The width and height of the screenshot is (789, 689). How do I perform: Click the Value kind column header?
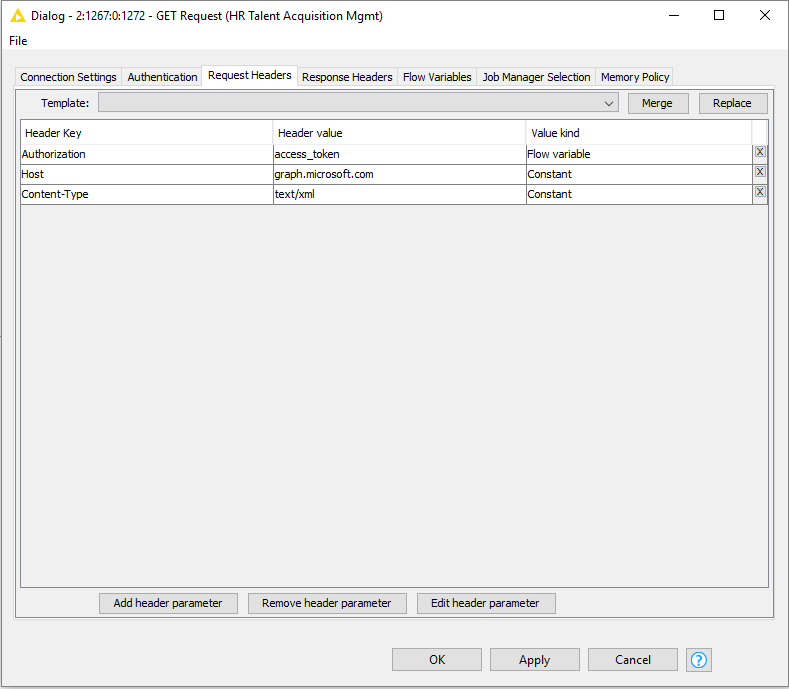tap(639, 133)
